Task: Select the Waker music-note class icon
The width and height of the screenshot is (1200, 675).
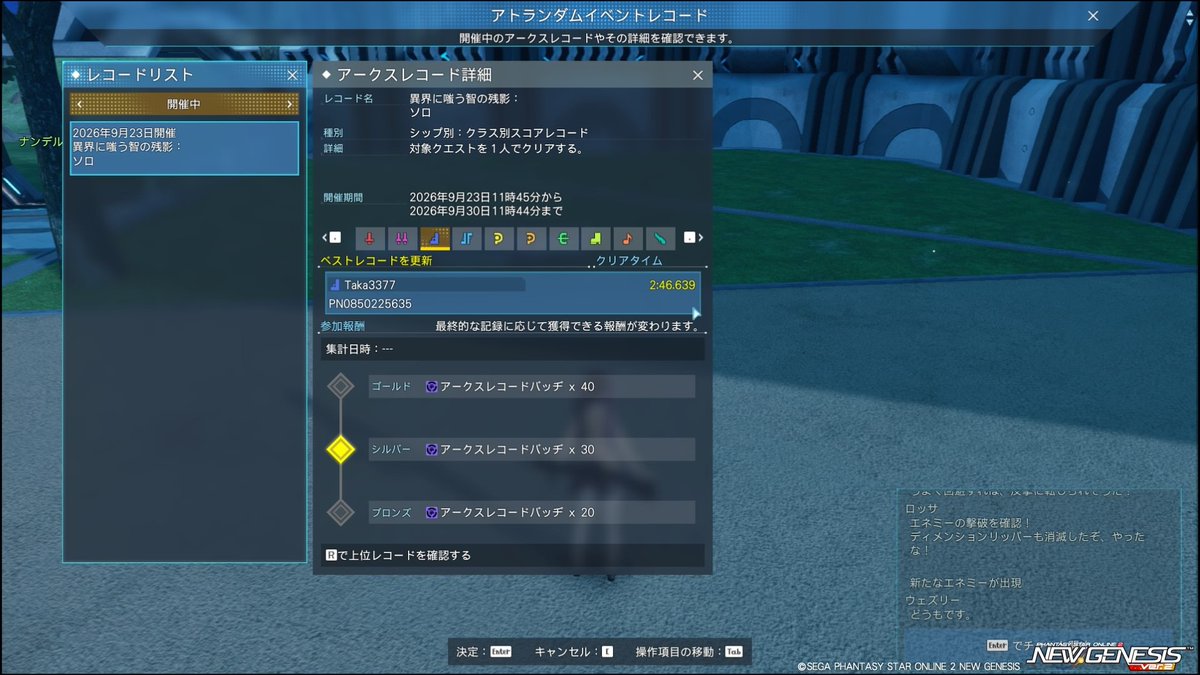Action: (x=627, y=238)
